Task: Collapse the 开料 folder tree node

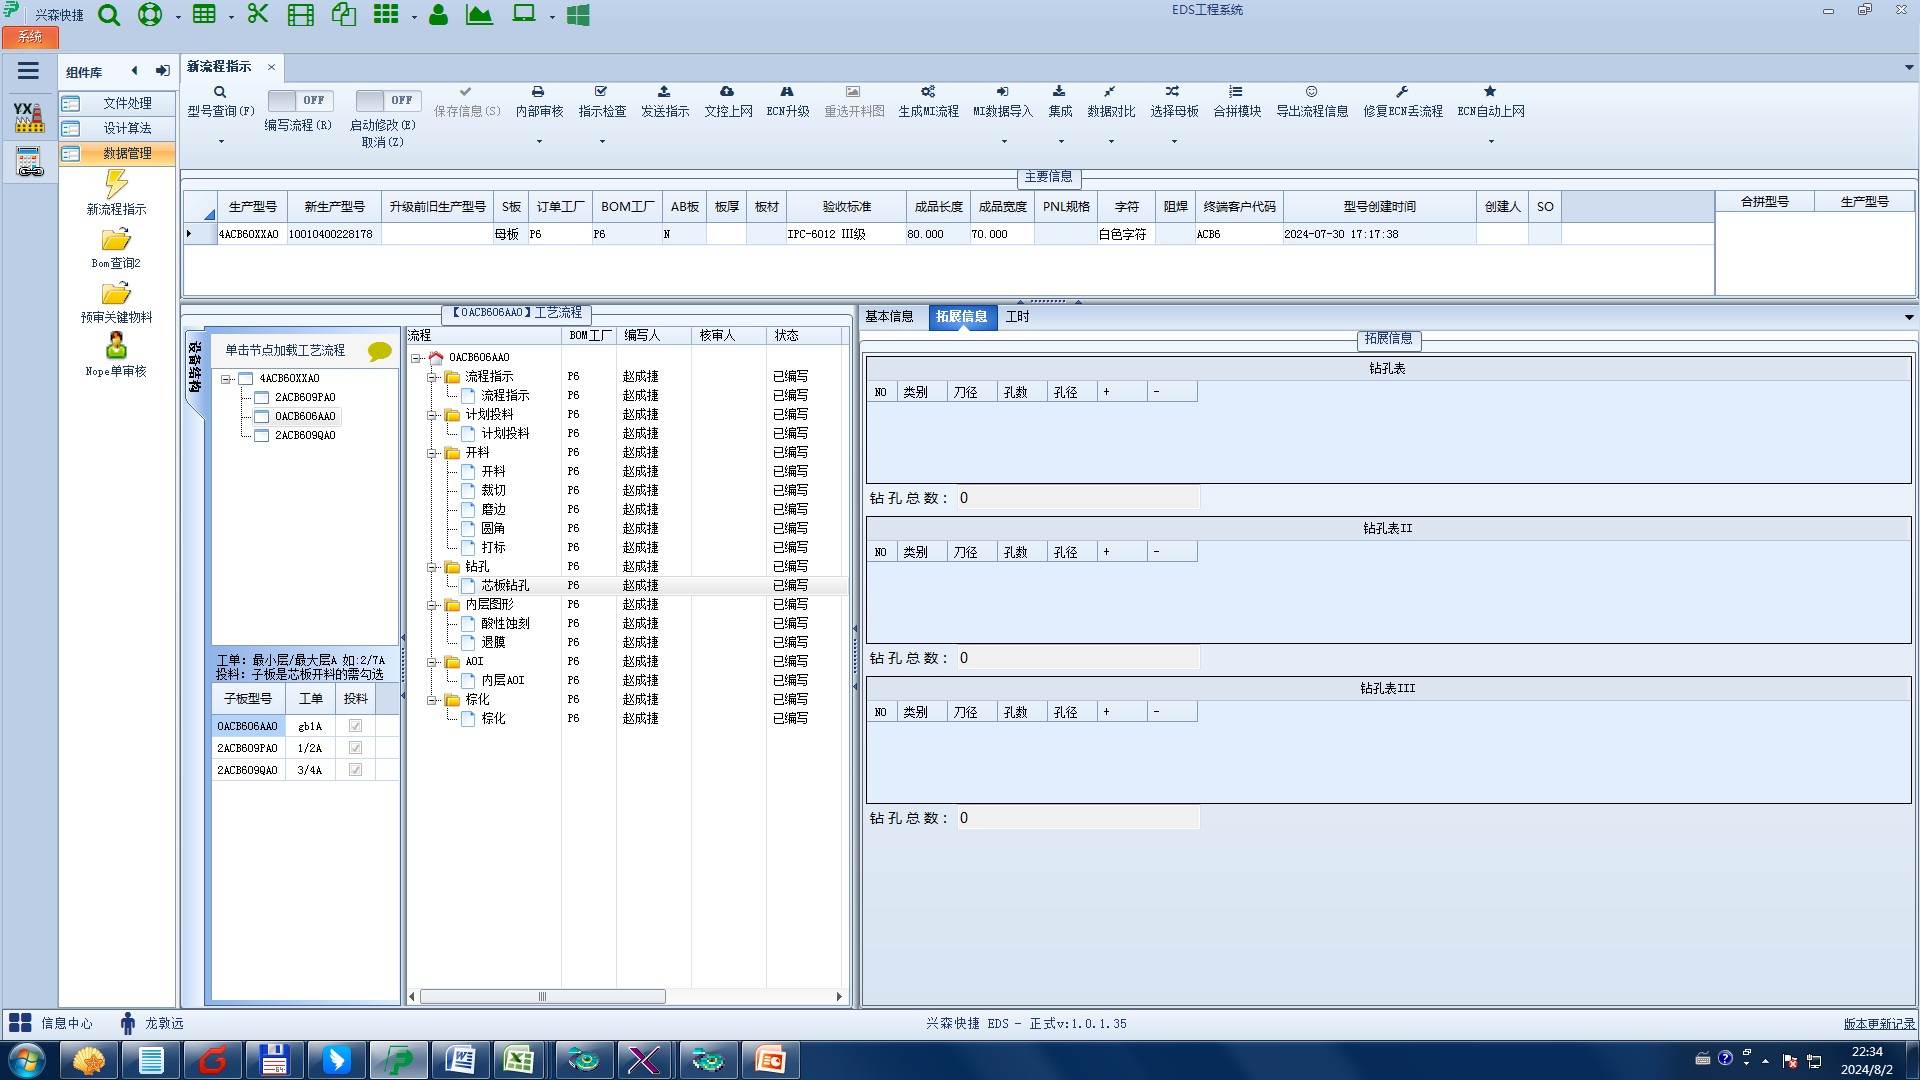Action: (x=433, y=453)
